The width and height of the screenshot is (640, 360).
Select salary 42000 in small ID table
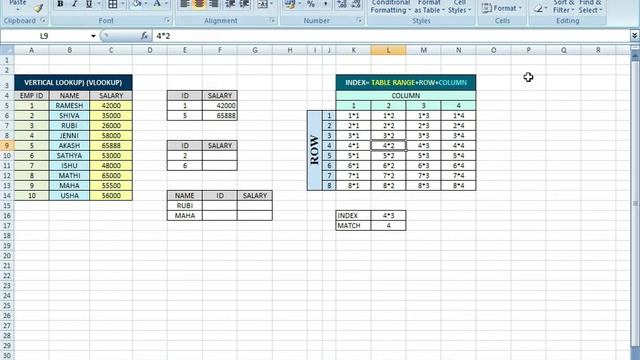(220, 105)
